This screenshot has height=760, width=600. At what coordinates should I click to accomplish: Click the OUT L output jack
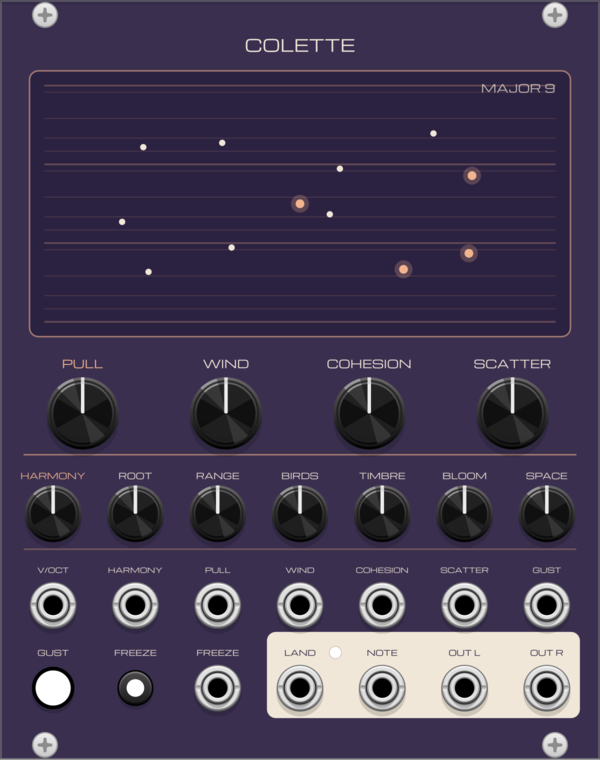tap(464, 687)
